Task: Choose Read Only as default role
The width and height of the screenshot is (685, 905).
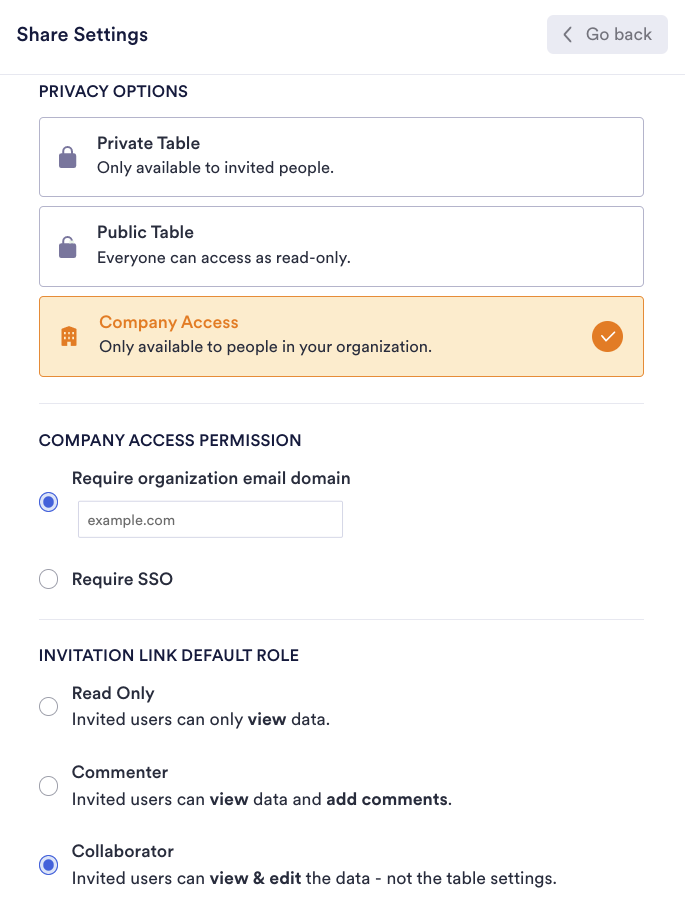Action: click(x=48, y=706)
